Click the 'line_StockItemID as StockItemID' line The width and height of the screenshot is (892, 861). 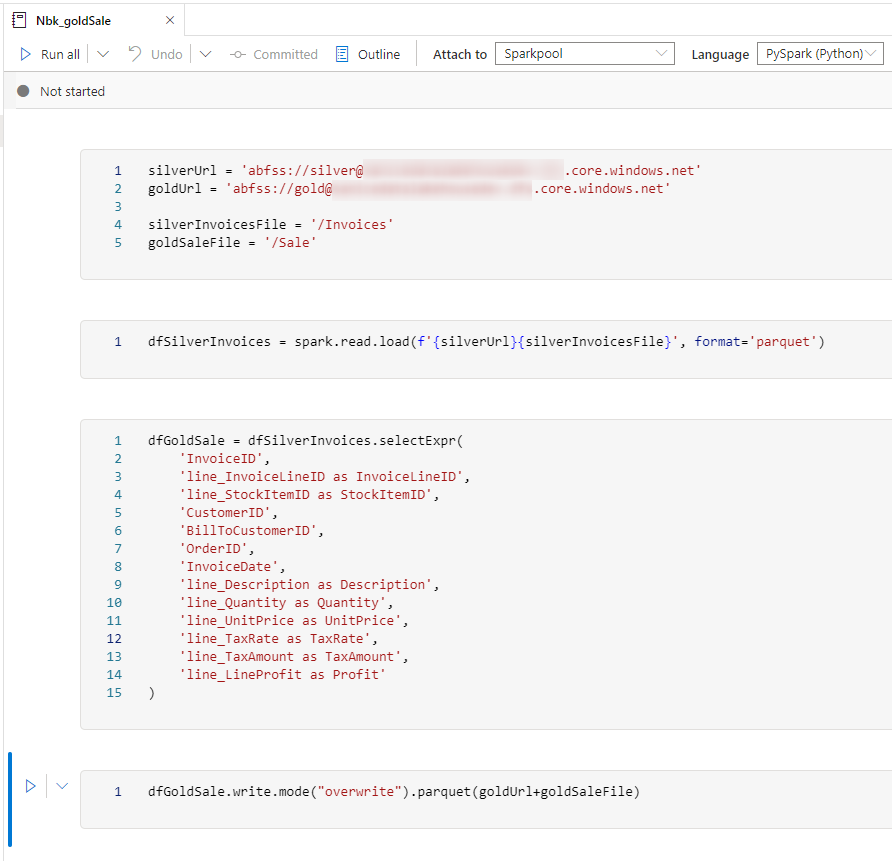309,495
